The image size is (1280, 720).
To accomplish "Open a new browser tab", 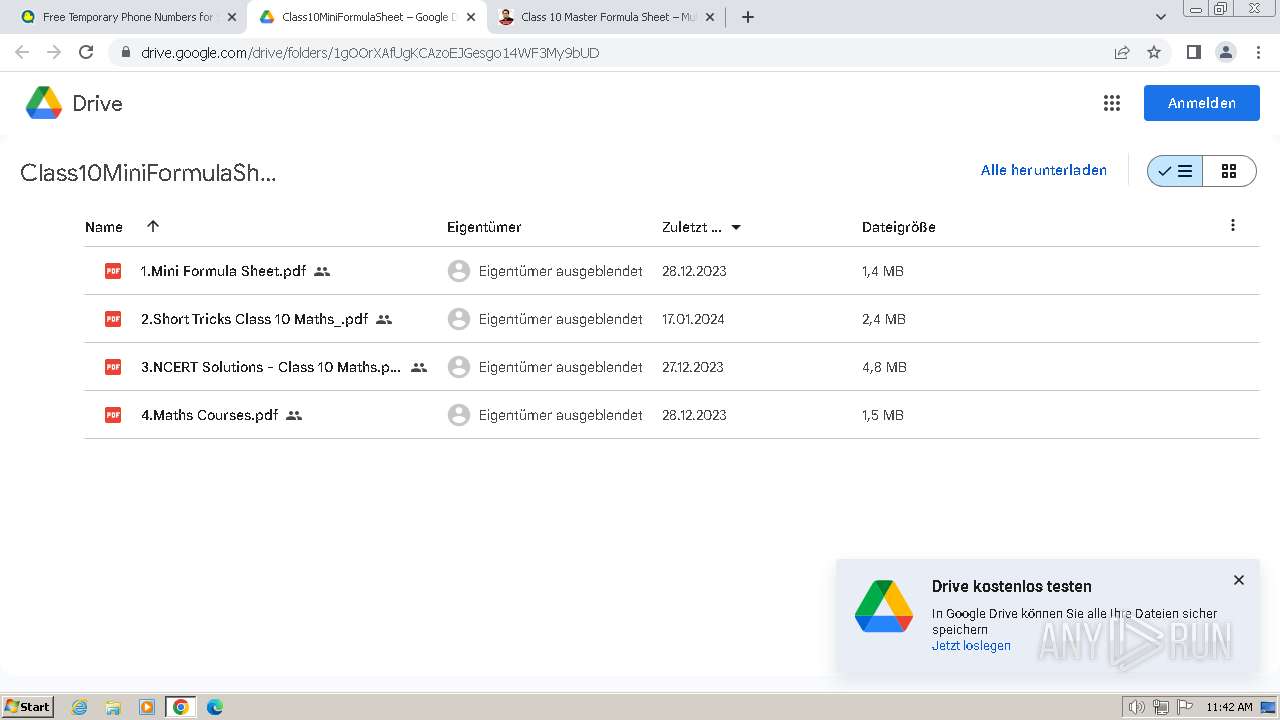I will (x=748, y=17).
